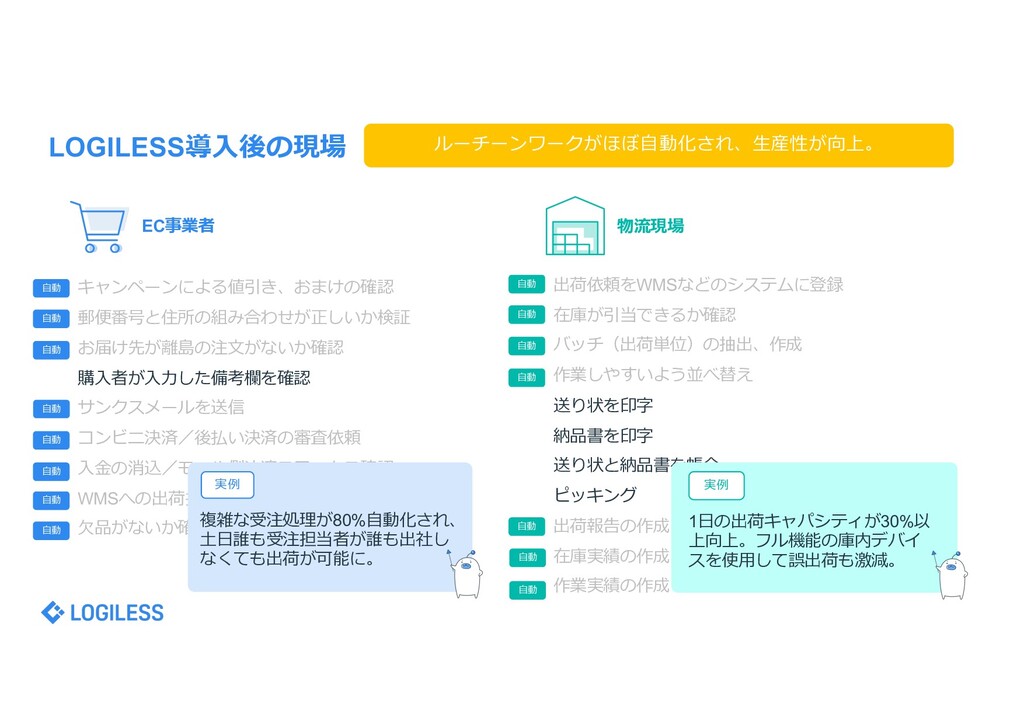
Task: Click the mascot character on the teal 実例 box
Action: tap(951, 574)
